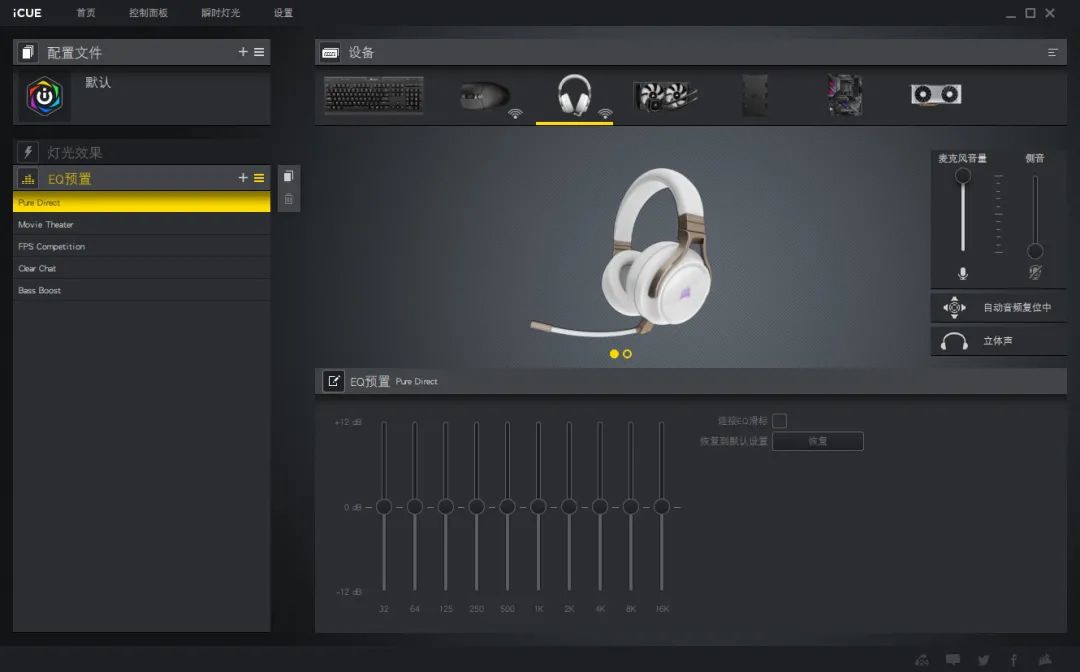Screen dimensions: 1080x672
Task: Select the Pure Direct preset
Action: [141, 202]
